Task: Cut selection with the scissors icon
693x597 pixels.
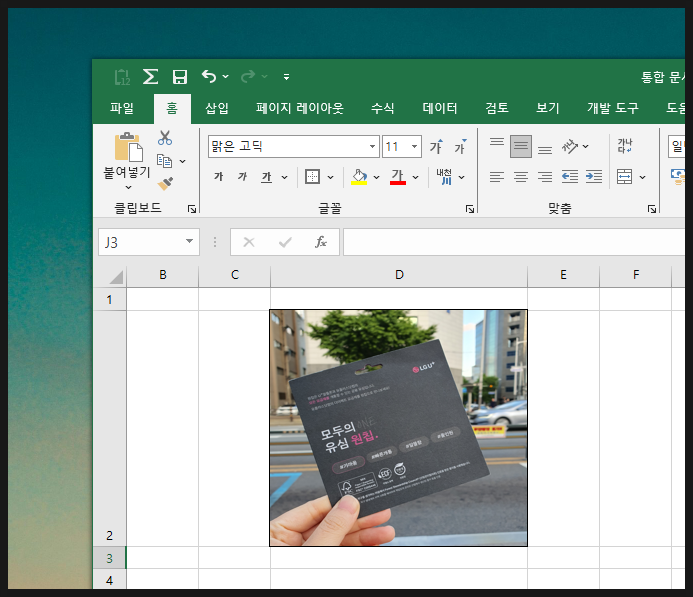Action: [x=165, y=138]
